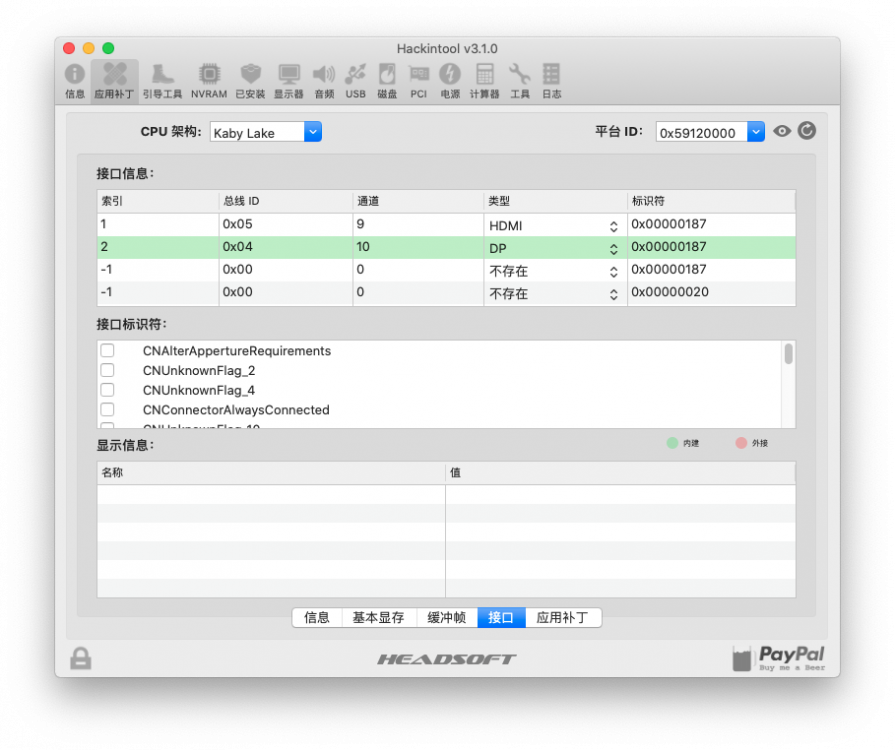Click the PayPal Buy me a Beer button
The width and height of the screenshot is (895, 750).
click(x=779, y=658)
